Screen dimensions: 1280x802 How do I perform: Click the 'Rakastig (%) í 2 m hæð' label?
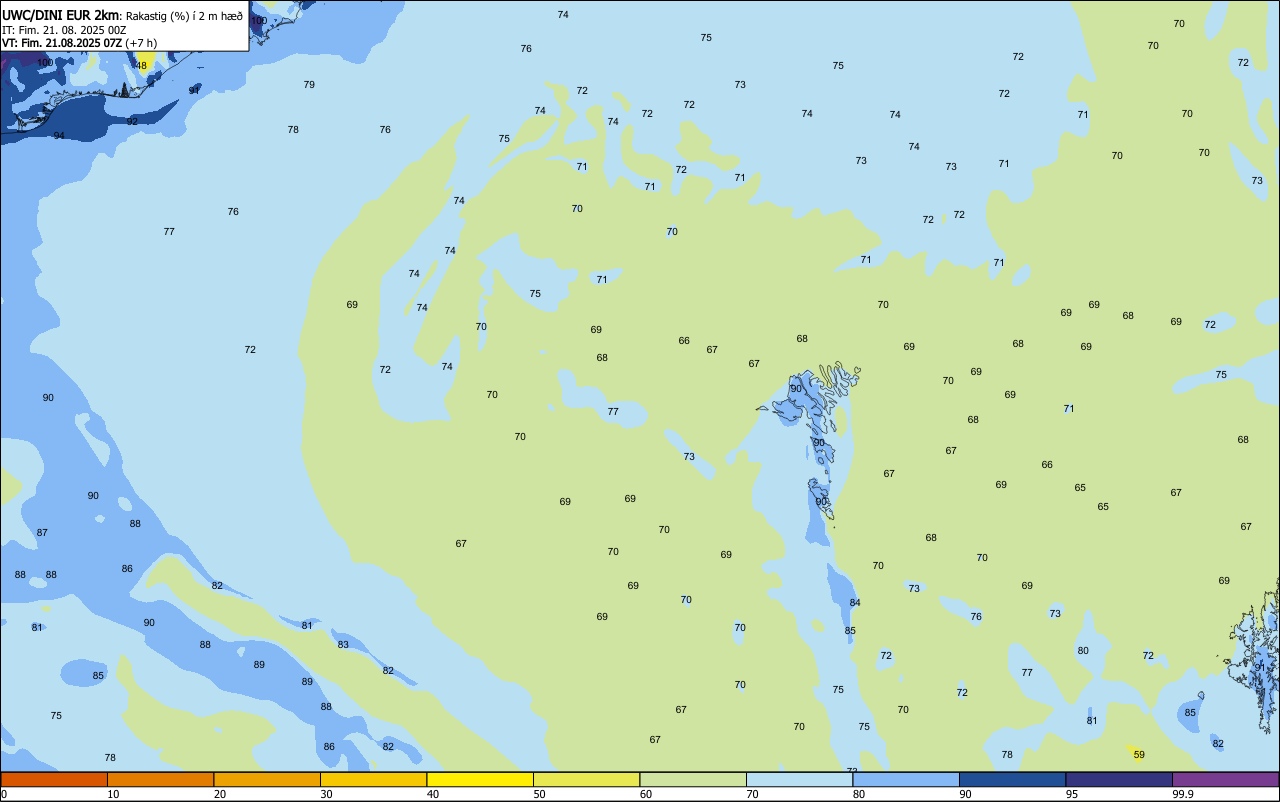tap(184, 16)
